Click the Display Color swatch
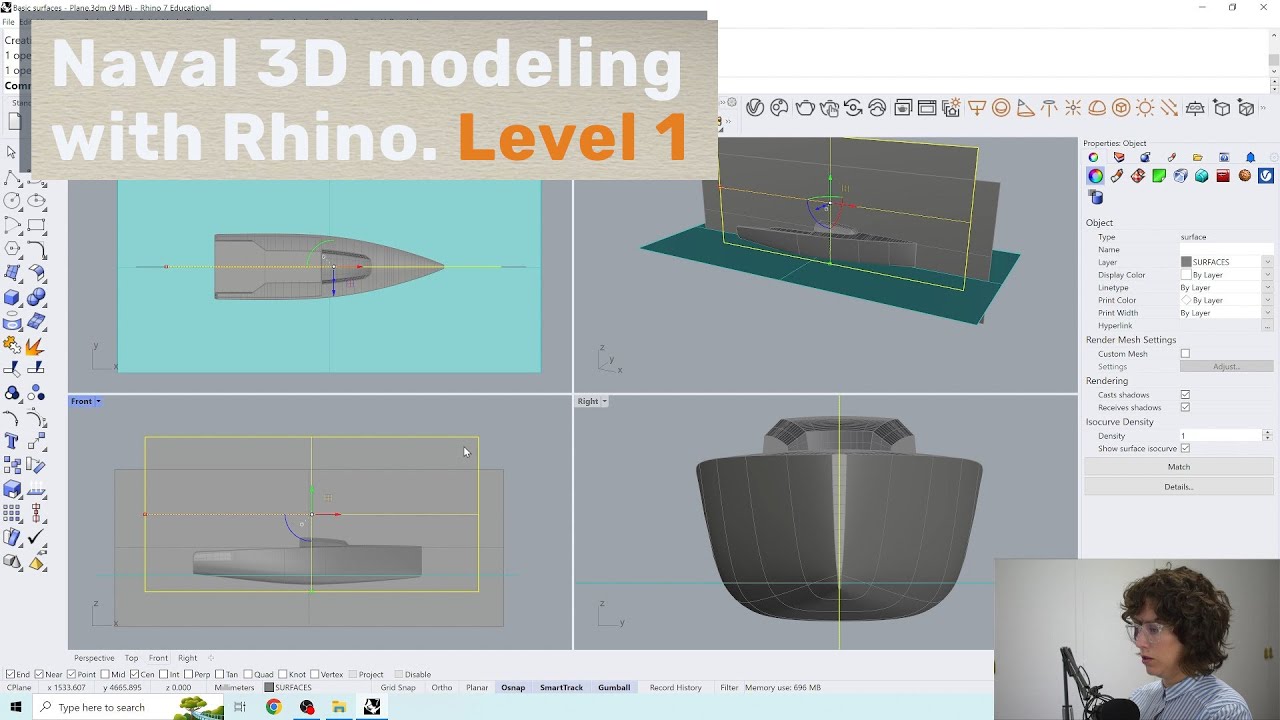This screenshot has height=720, width=1280. pos(1186,275)
